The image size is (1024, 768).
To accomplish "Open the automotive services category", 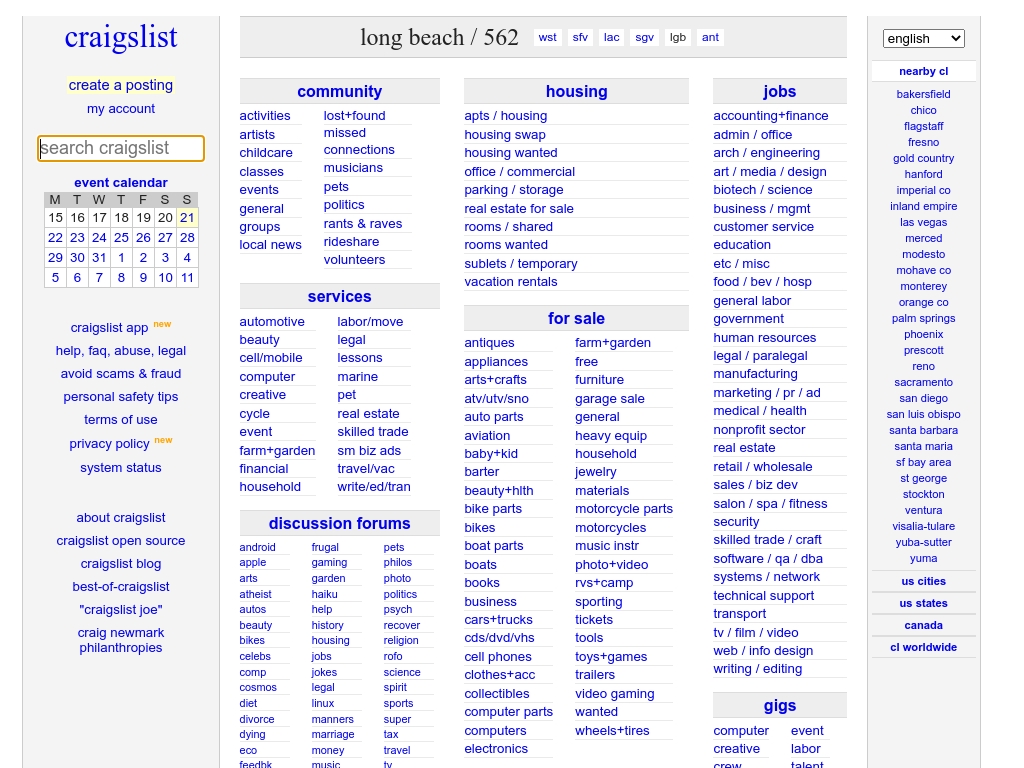I will tap(272, 321).
